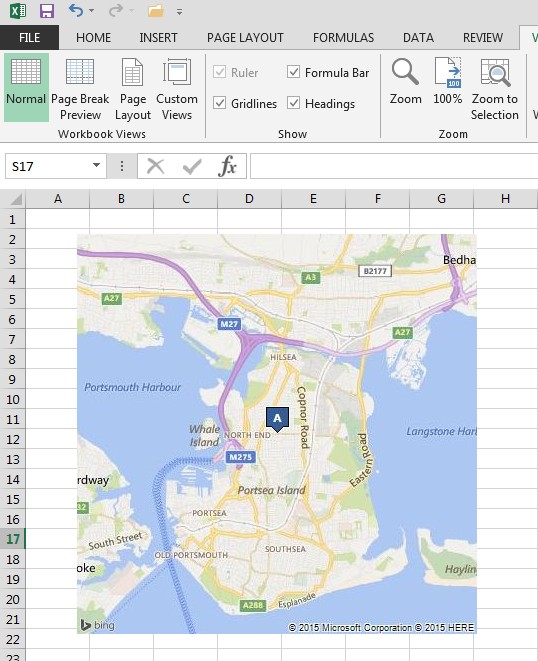
Task: Click the B2177 road badge on map
Action: coord(375,271)
